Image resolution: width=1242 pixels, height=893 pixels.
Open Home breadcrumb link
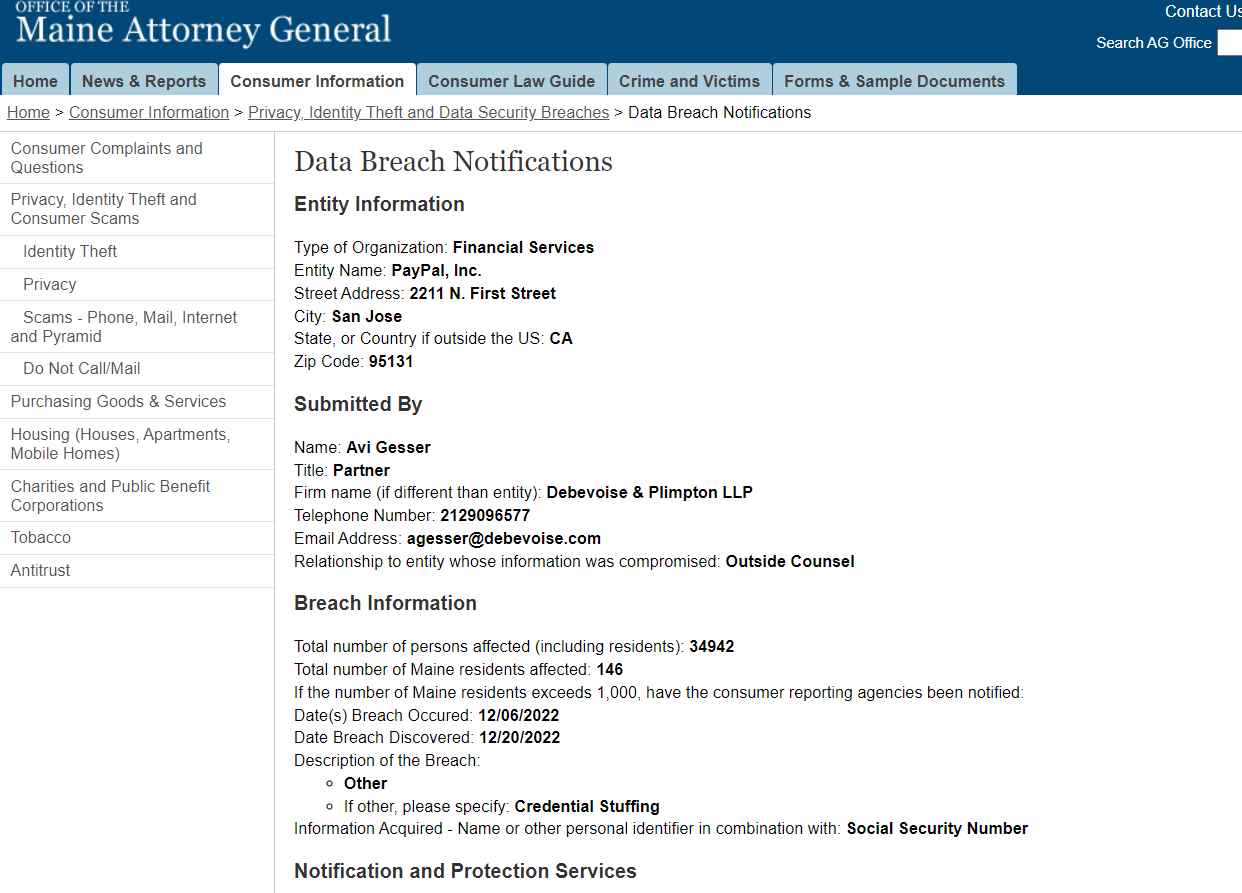(28, 112)
